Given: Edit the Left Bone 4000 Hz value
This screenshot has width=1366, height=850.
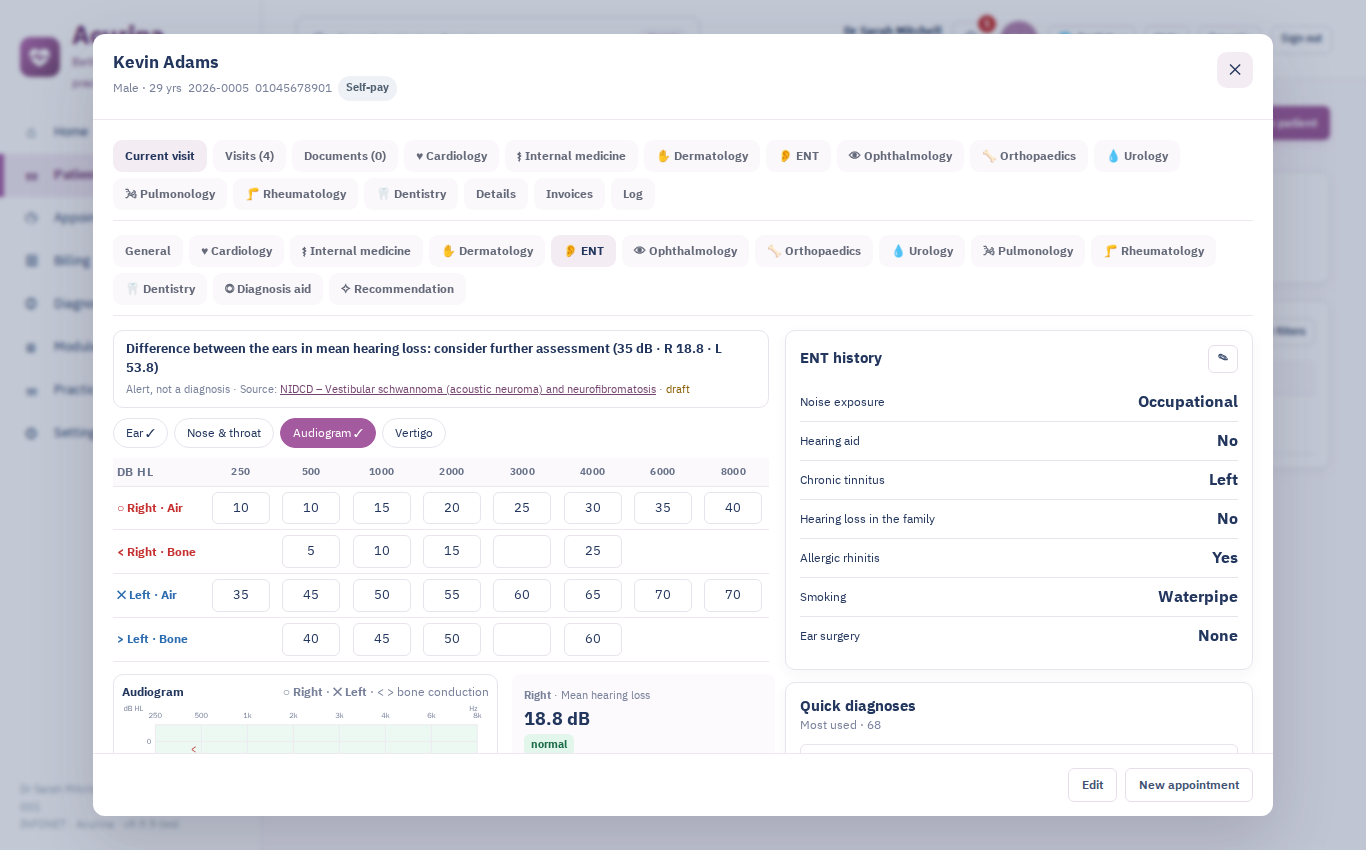Looking at the screenshot, I should pyautogui.click(x=593, y=640).
